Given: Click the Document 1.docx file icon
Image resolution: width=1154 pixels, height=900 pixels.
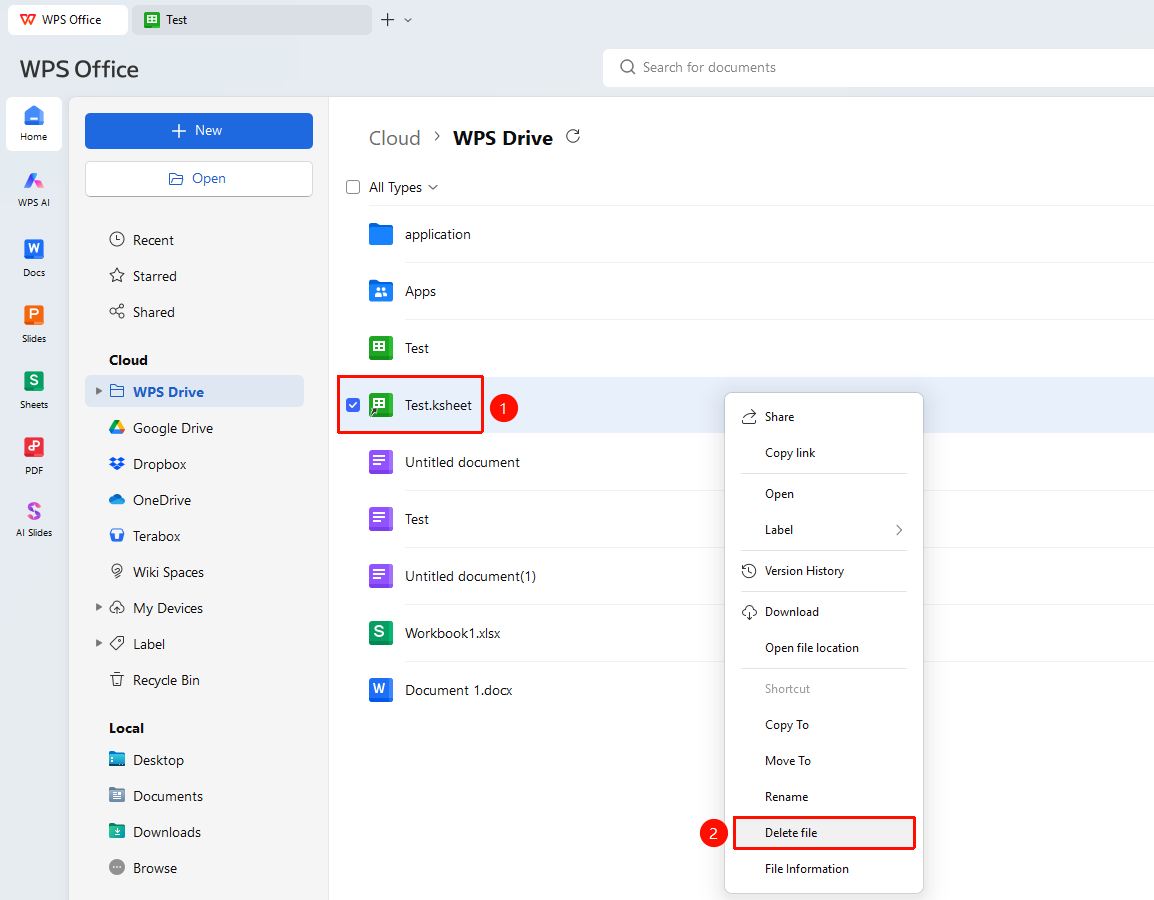Looking at the screenshot, I should coord(380,690).
